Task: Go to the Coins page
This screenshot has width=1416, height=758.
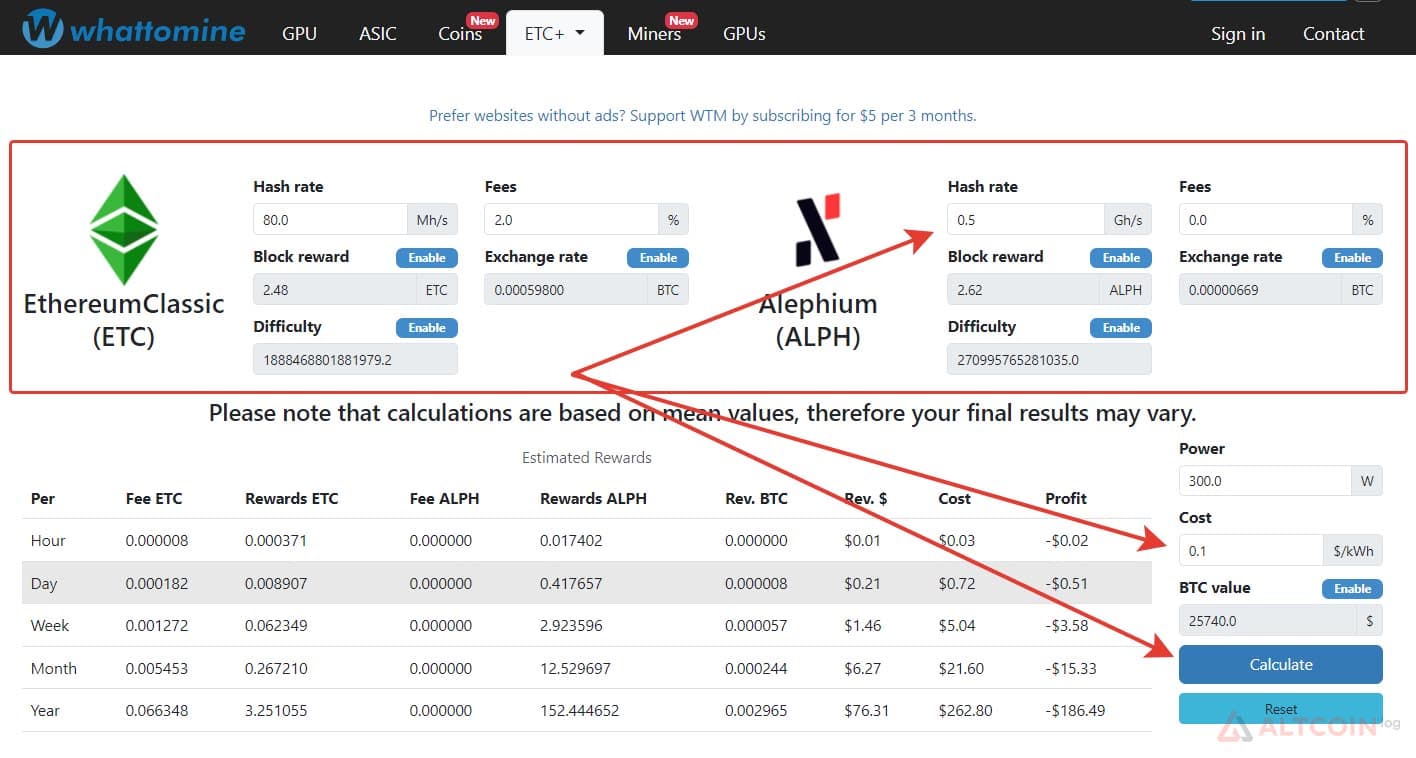Action: pos(460,34)
